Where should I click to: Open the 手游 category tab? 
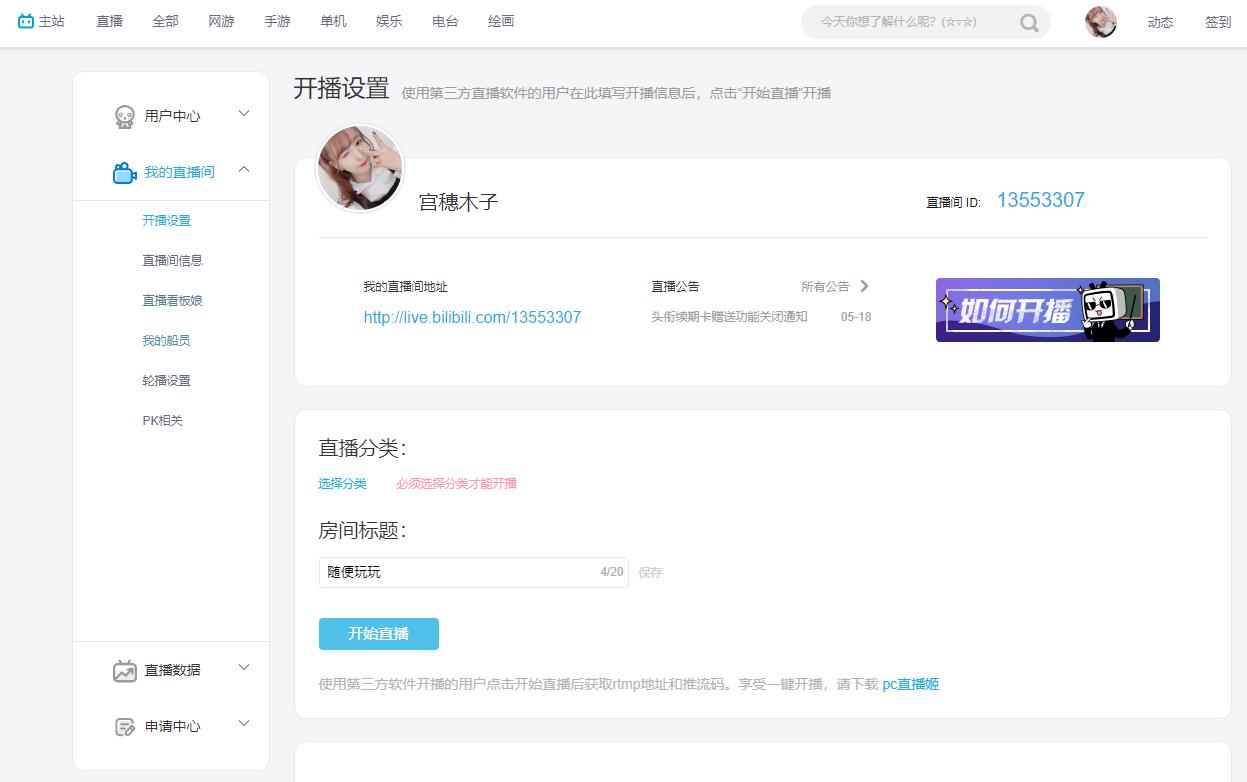(x=277, y=20)
